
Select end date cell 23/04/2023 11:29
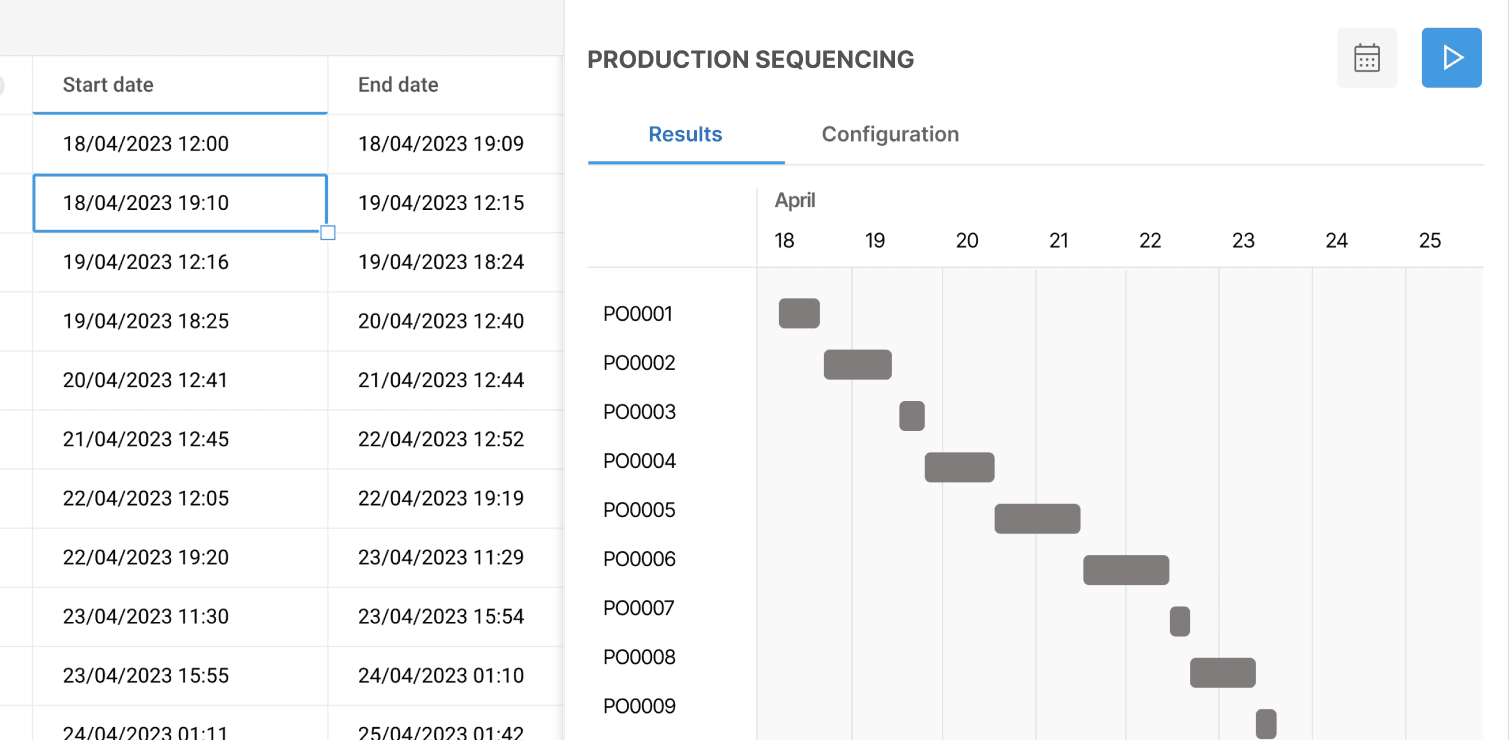click(446, 557)
